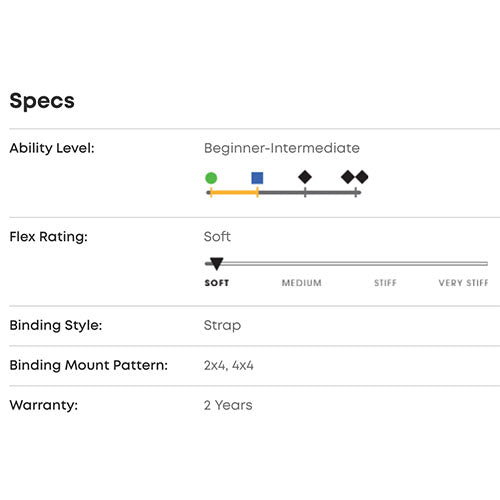Click the Strap binding style value
This screenshot has height=500, width=500.
[x=222, y=326]
